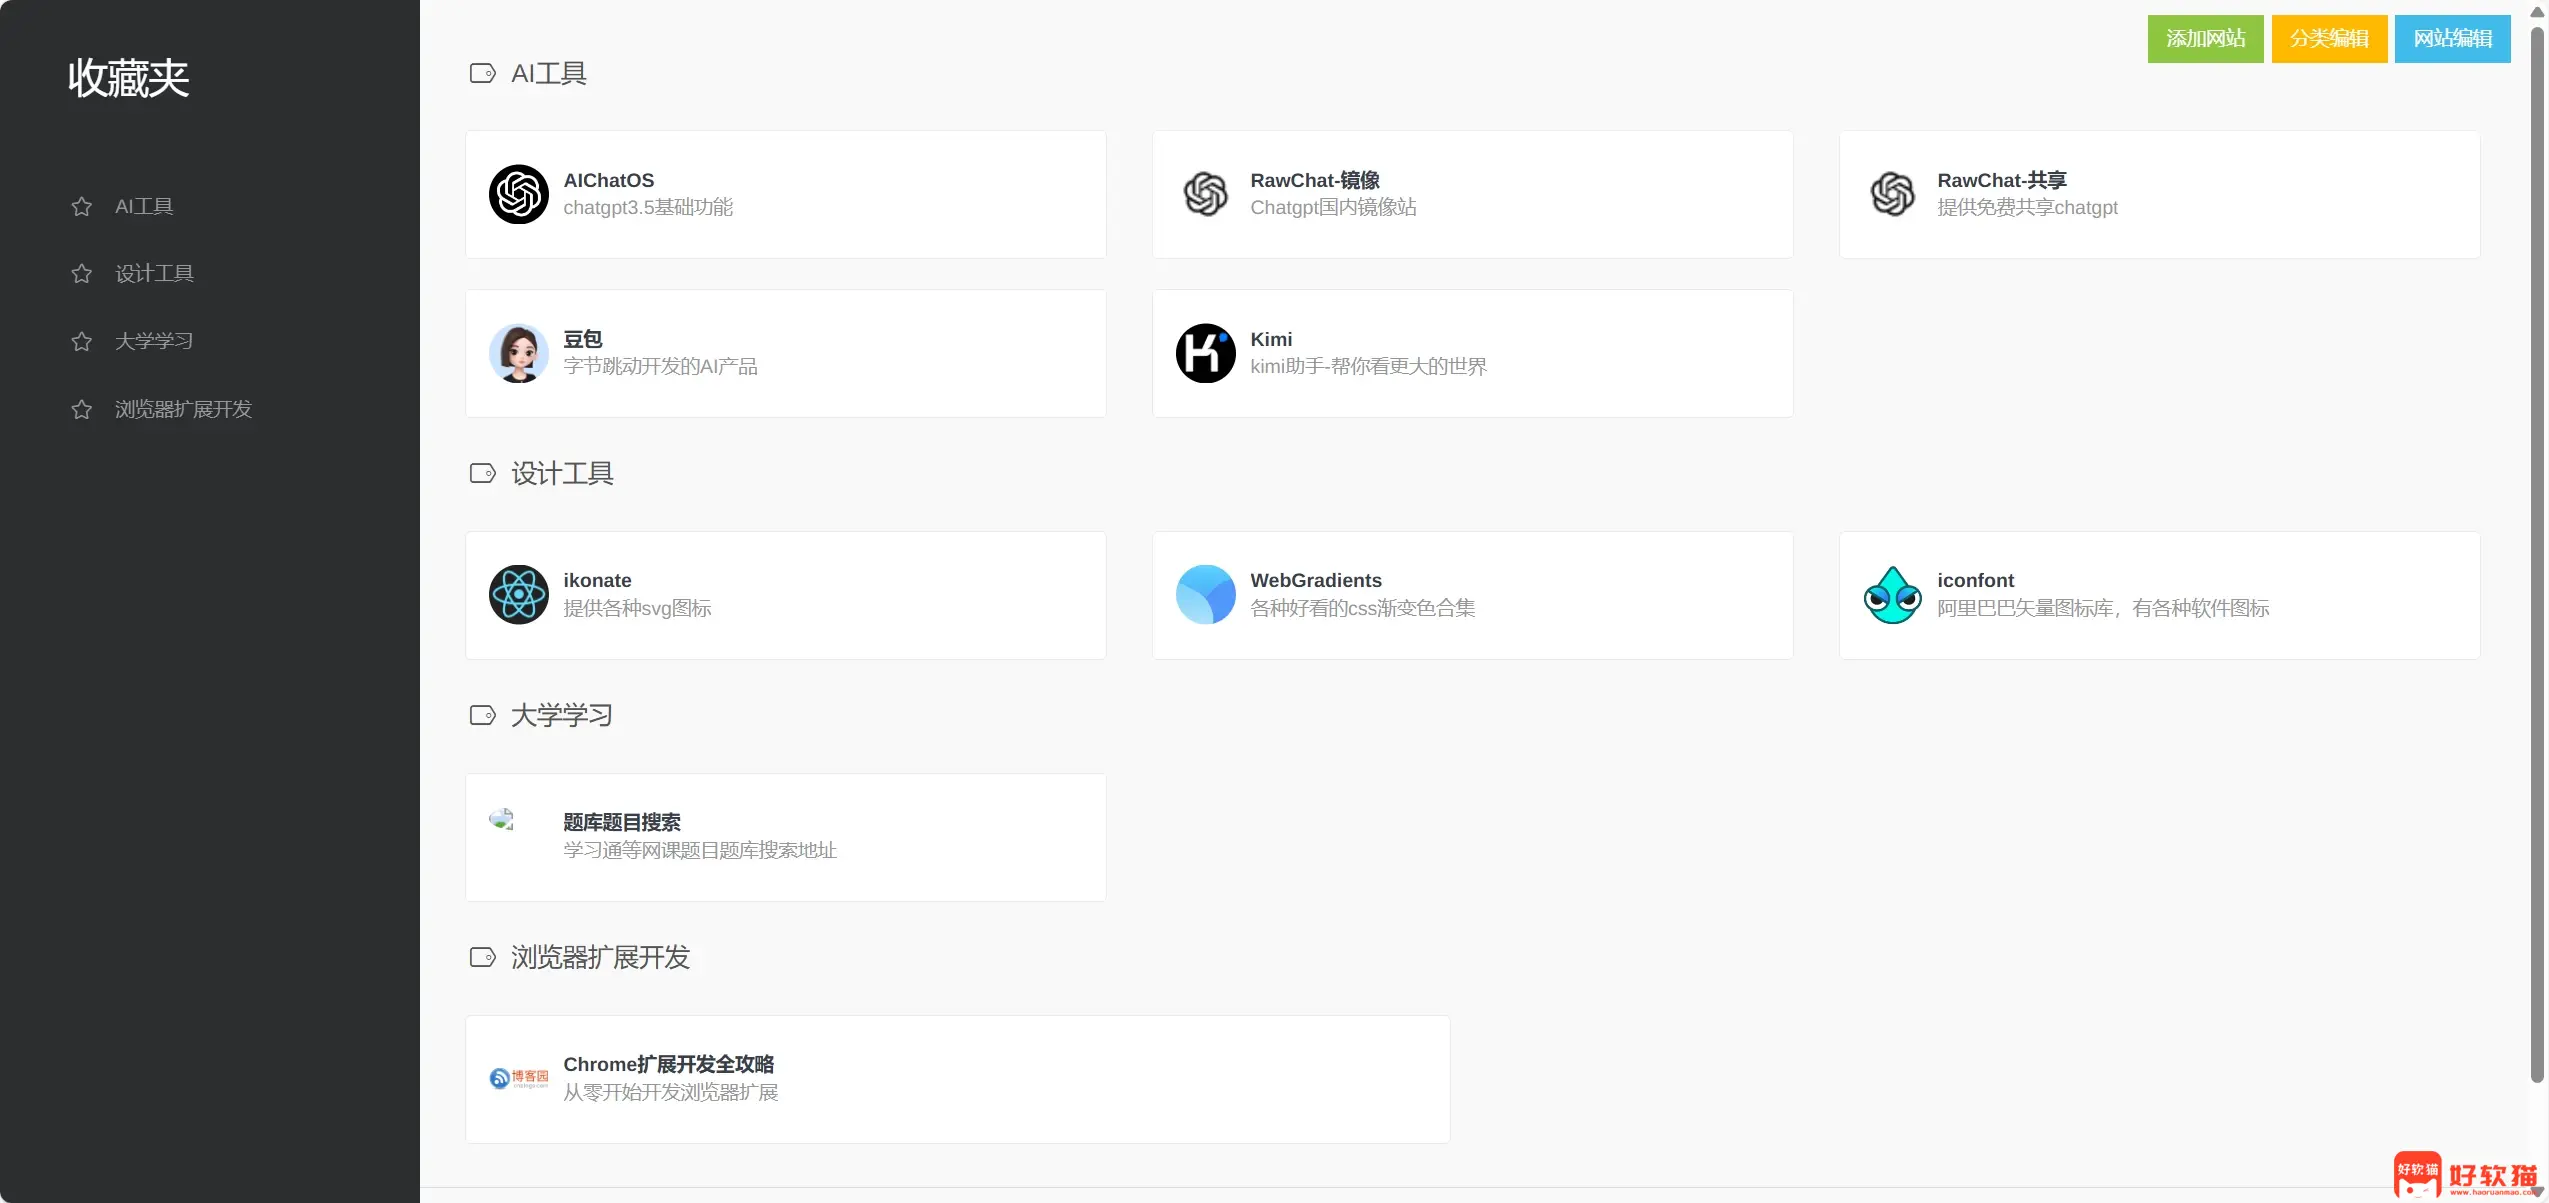Click the description chatgpt3.5基础功能
This screenshot has height=1203, width=2549.
(648, 207)
